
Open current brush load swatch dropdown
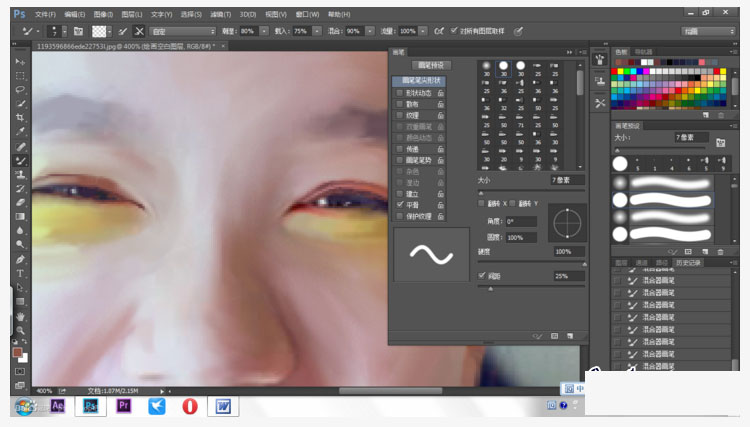pos(110,32)
